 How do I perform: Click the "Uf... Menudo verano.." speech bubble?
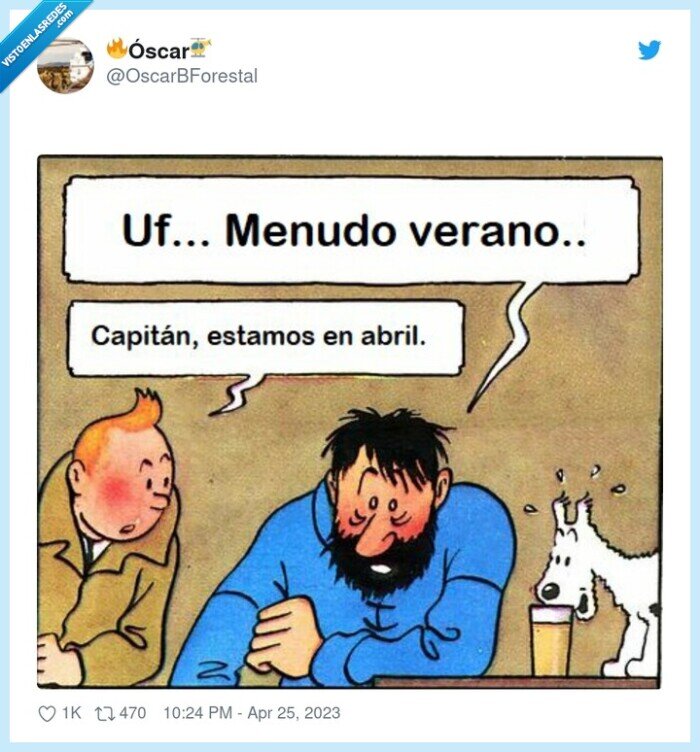(x=351, y=230)
